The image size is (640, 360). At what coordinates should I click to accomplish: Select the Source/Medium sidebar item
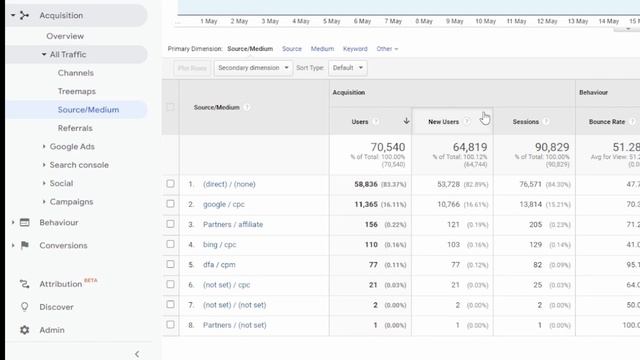click(88, 110)
